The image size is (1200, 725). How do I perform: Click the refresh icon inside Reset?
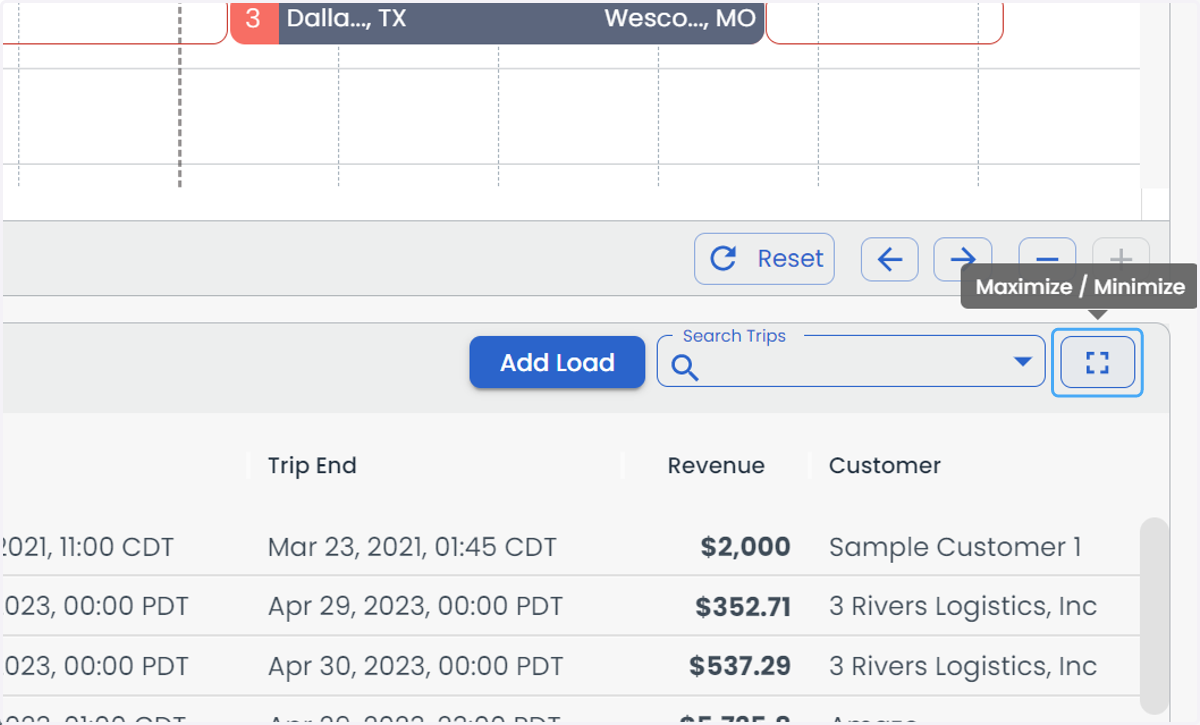723,259
